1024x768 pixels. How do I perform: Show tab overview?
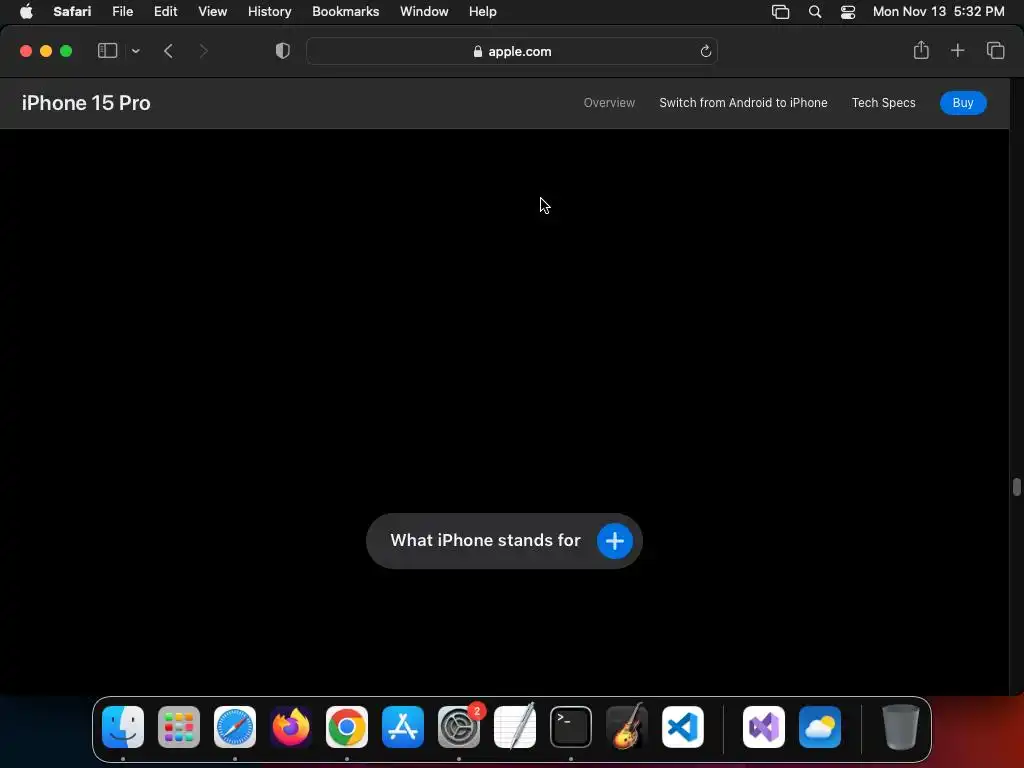tap(995, 50)
